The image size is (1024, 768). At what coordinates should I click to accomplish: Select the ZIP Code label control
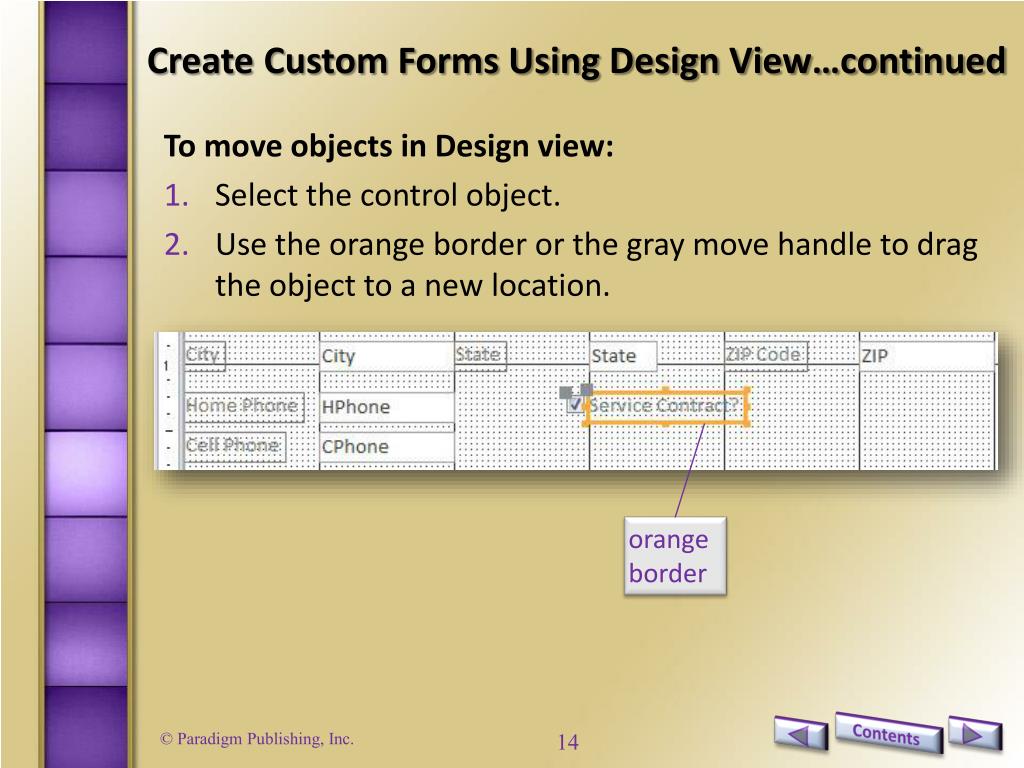[766, 356]
